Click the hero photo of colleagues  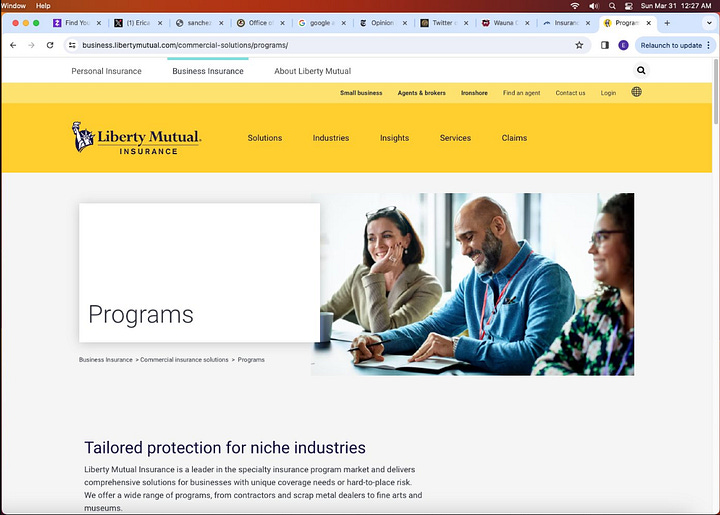coord(473,284)
